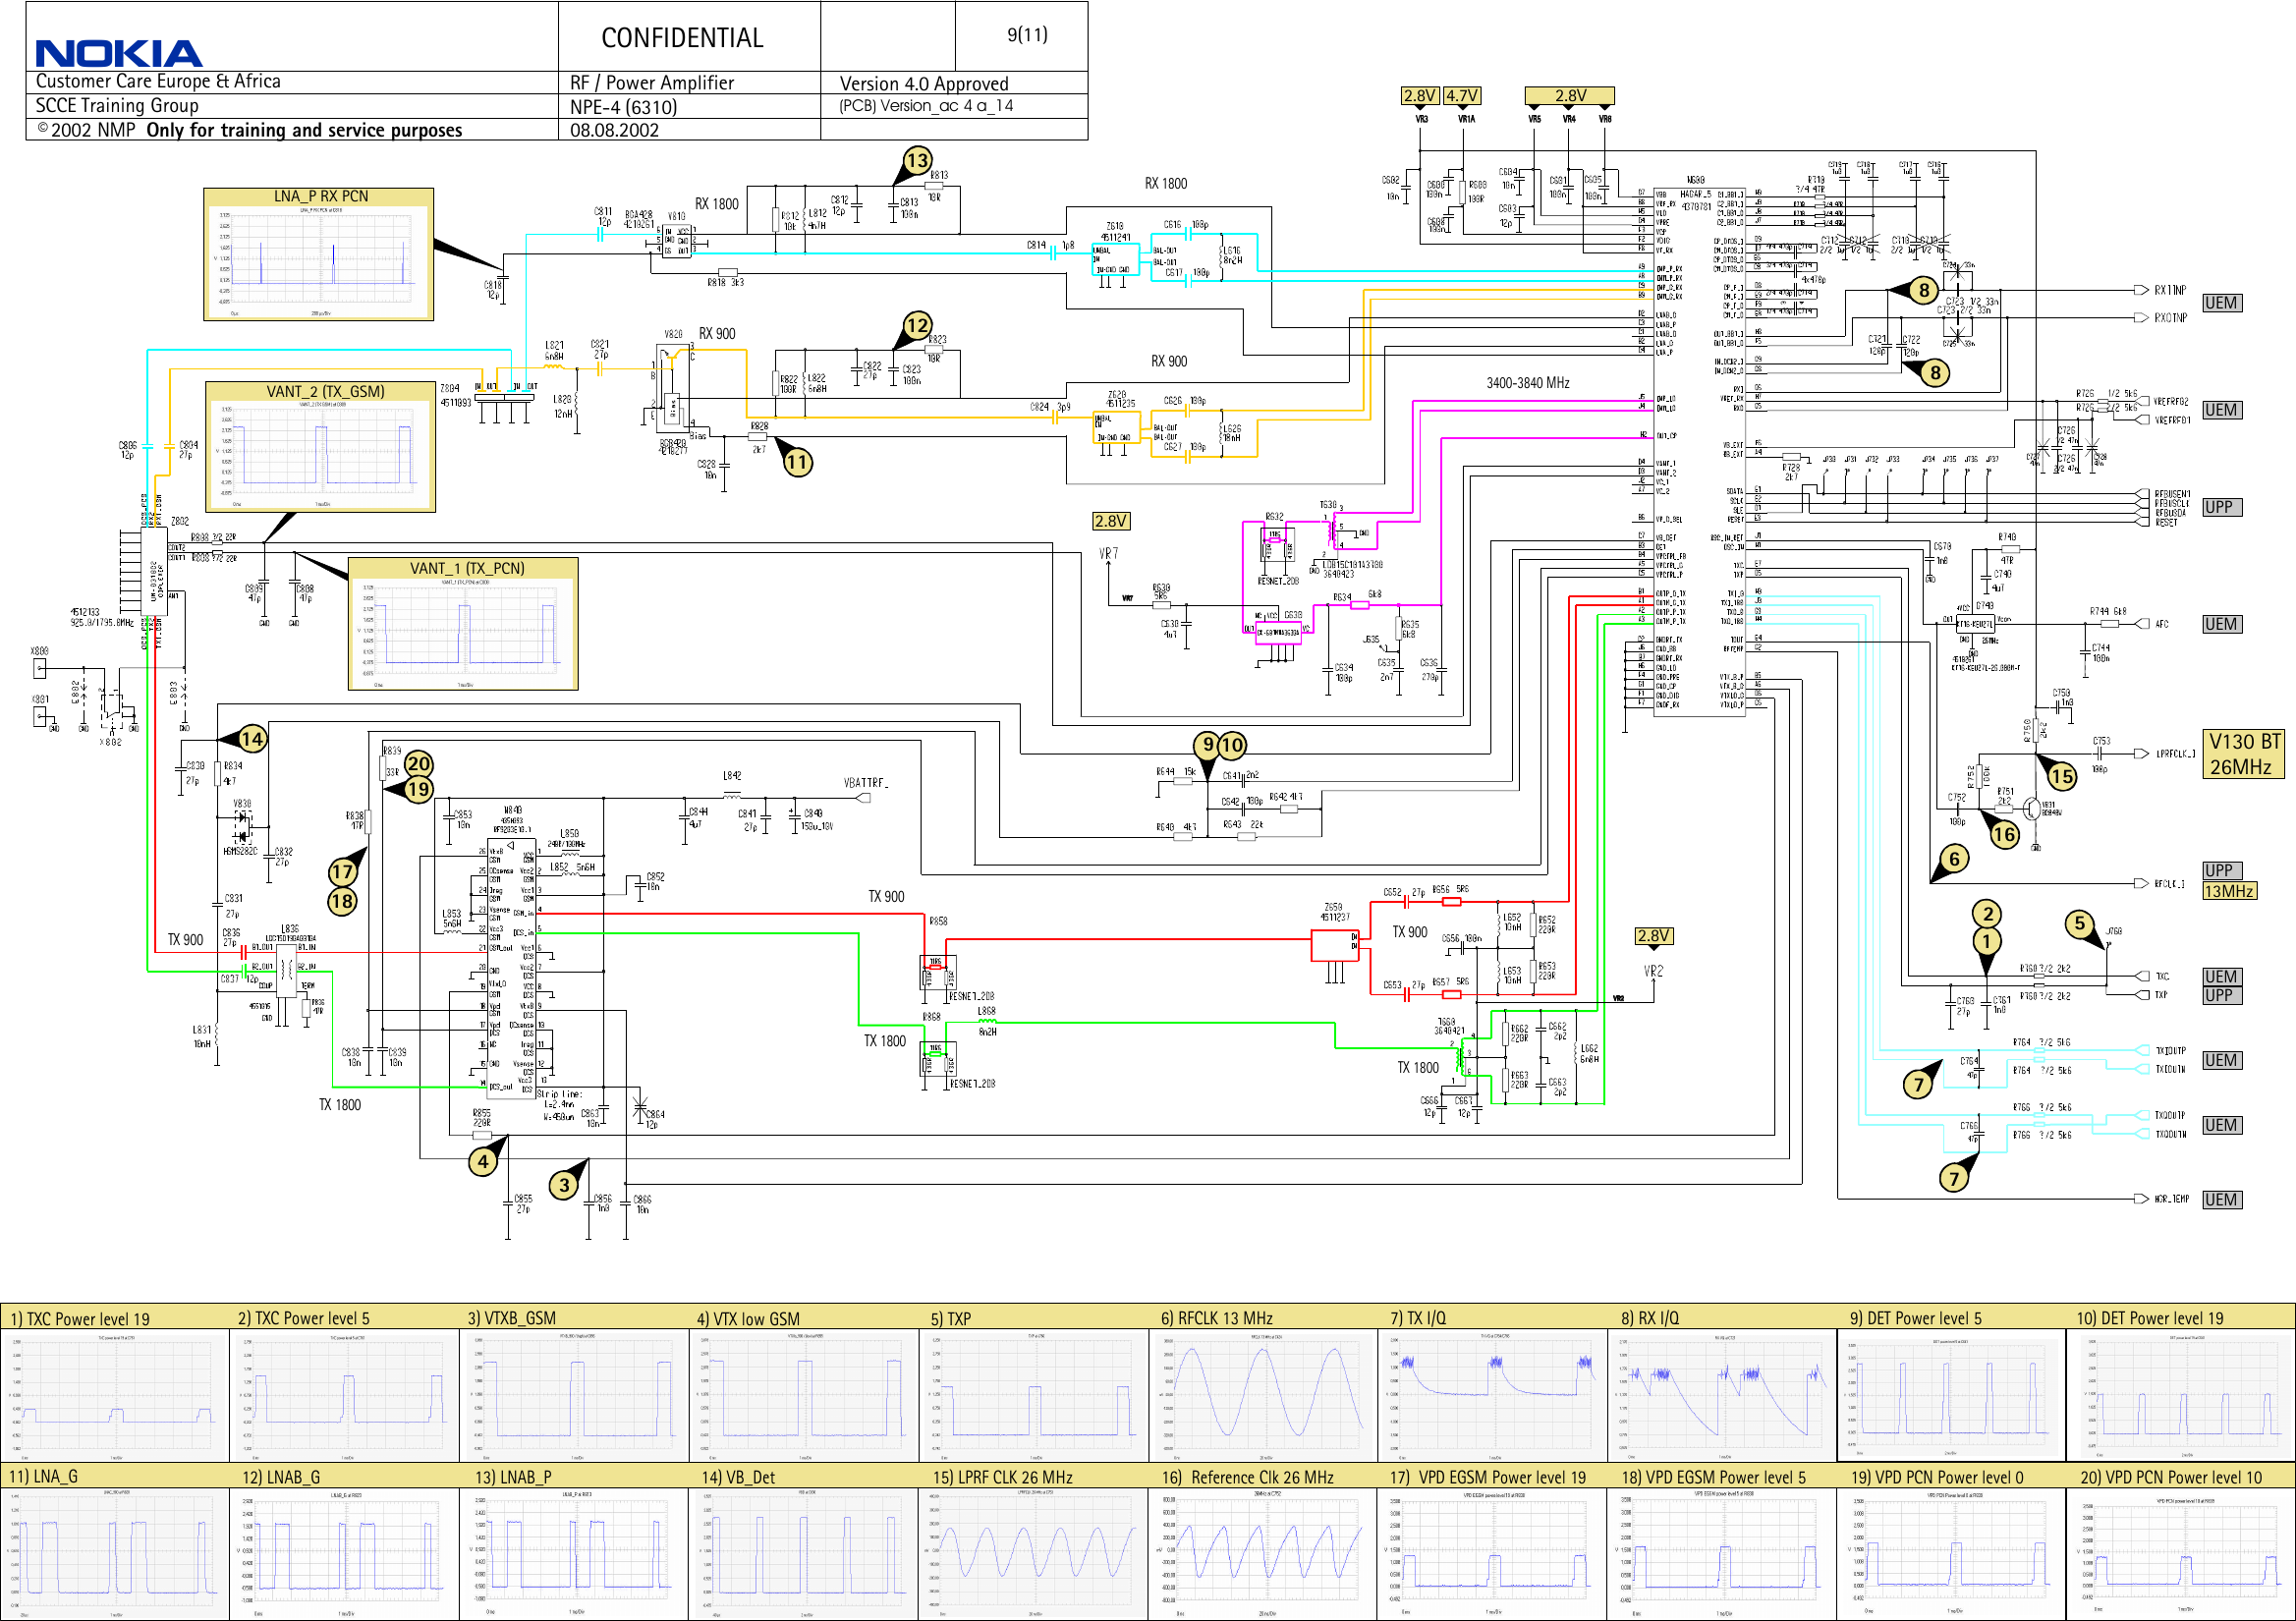The height and width of the screenshot is (1621, 2296).
Task: Collapse the VANT_1 (TX_PCN) inset
Action: pos(462,624)
